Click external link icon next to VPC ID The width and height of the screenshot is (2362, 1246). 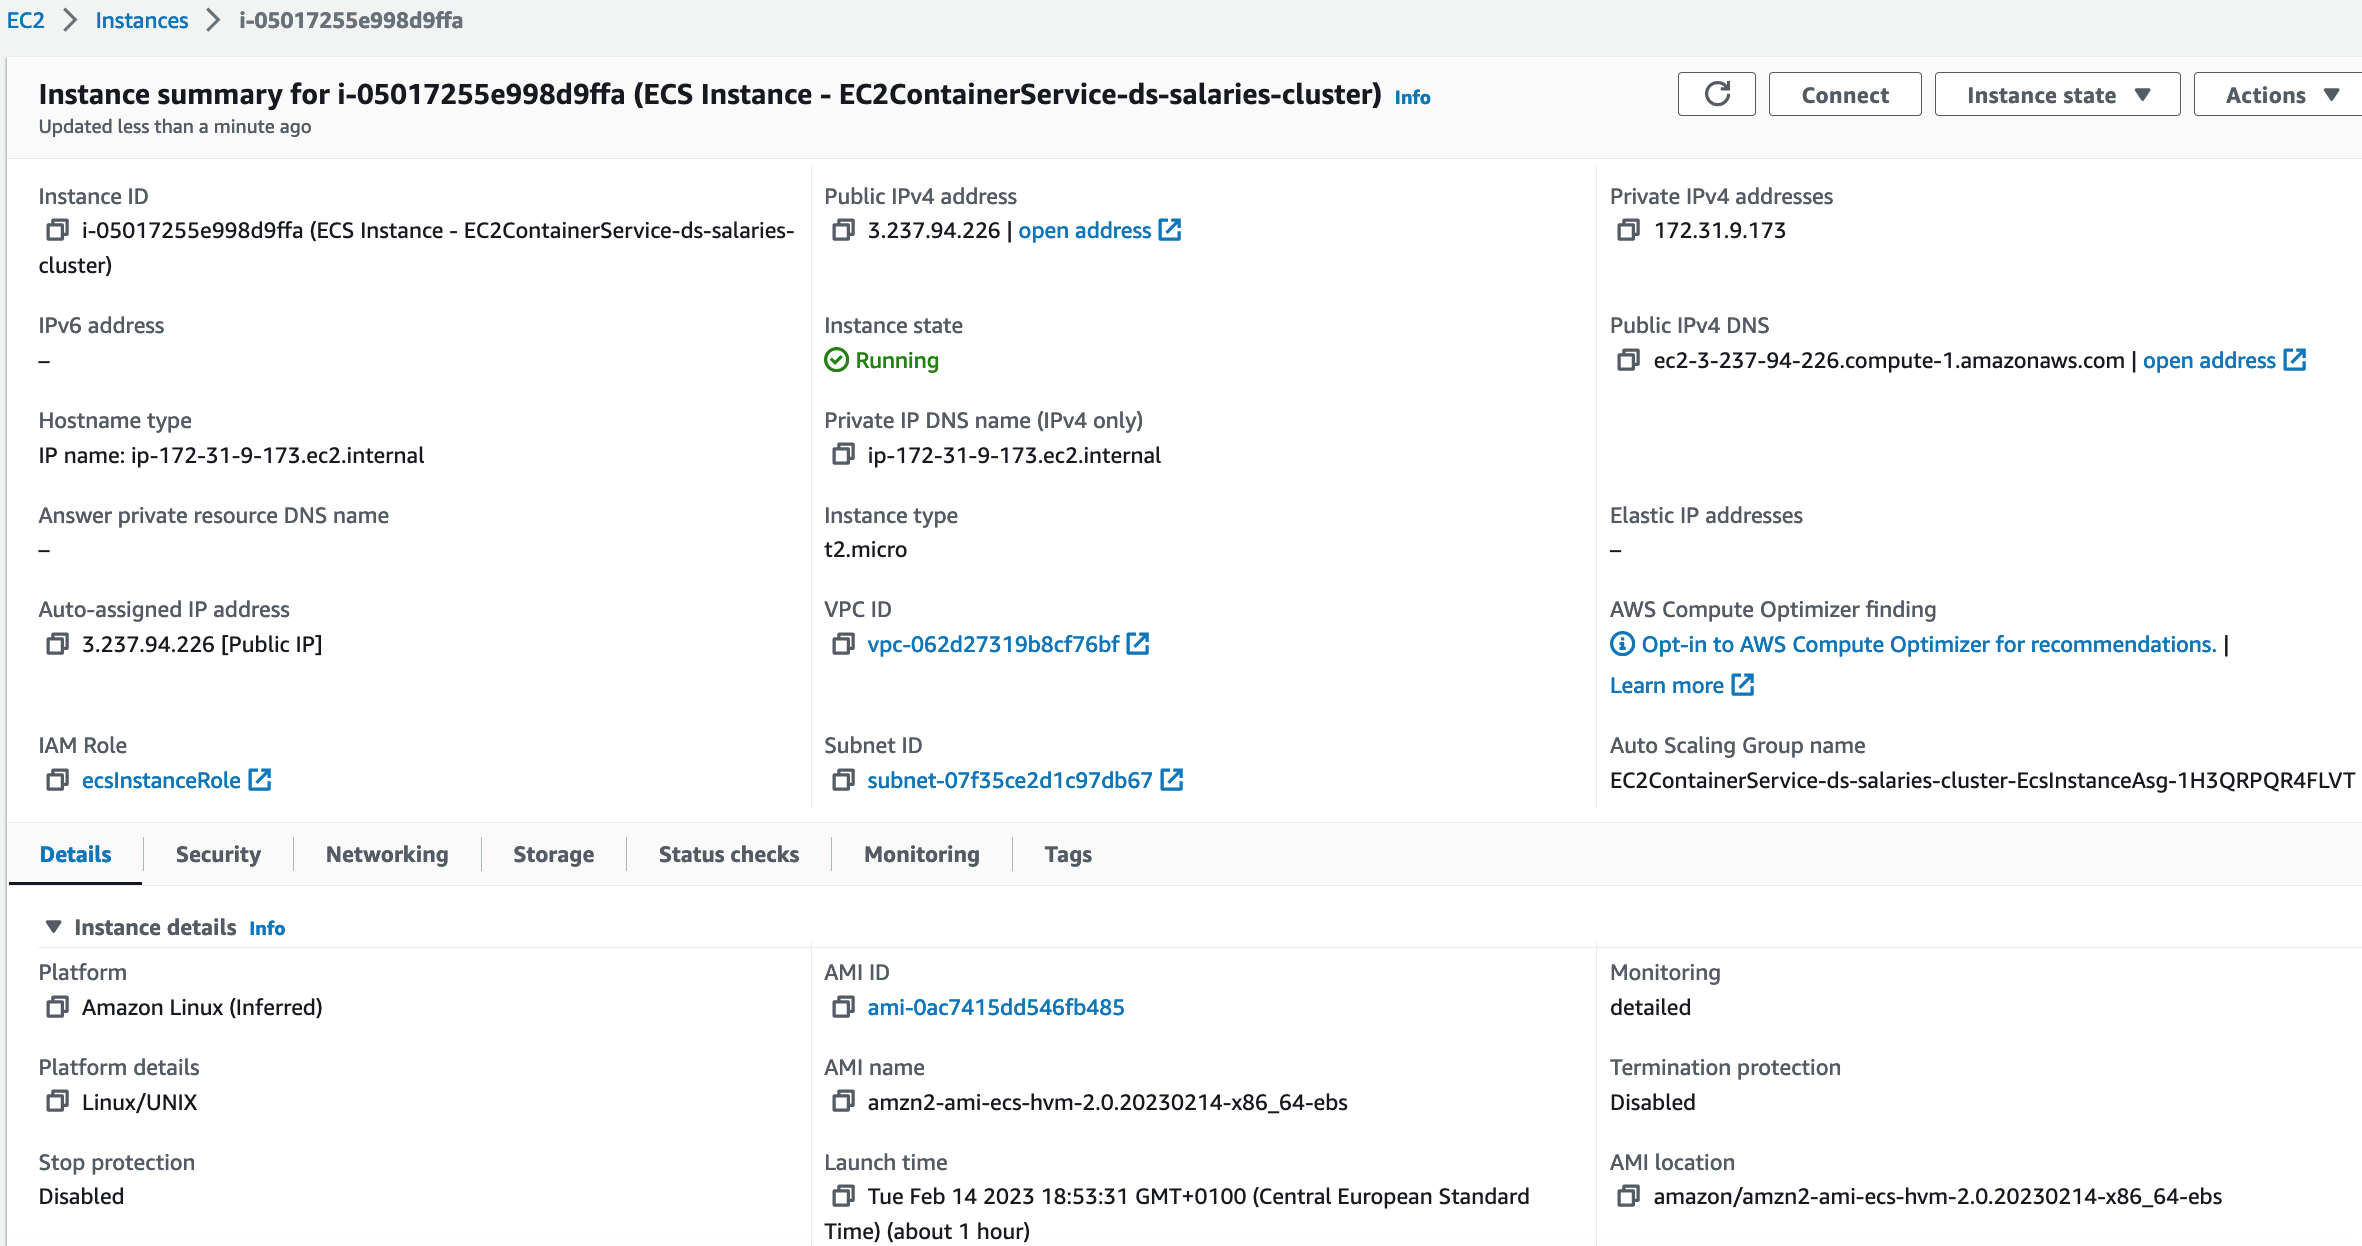[1138, 644]
